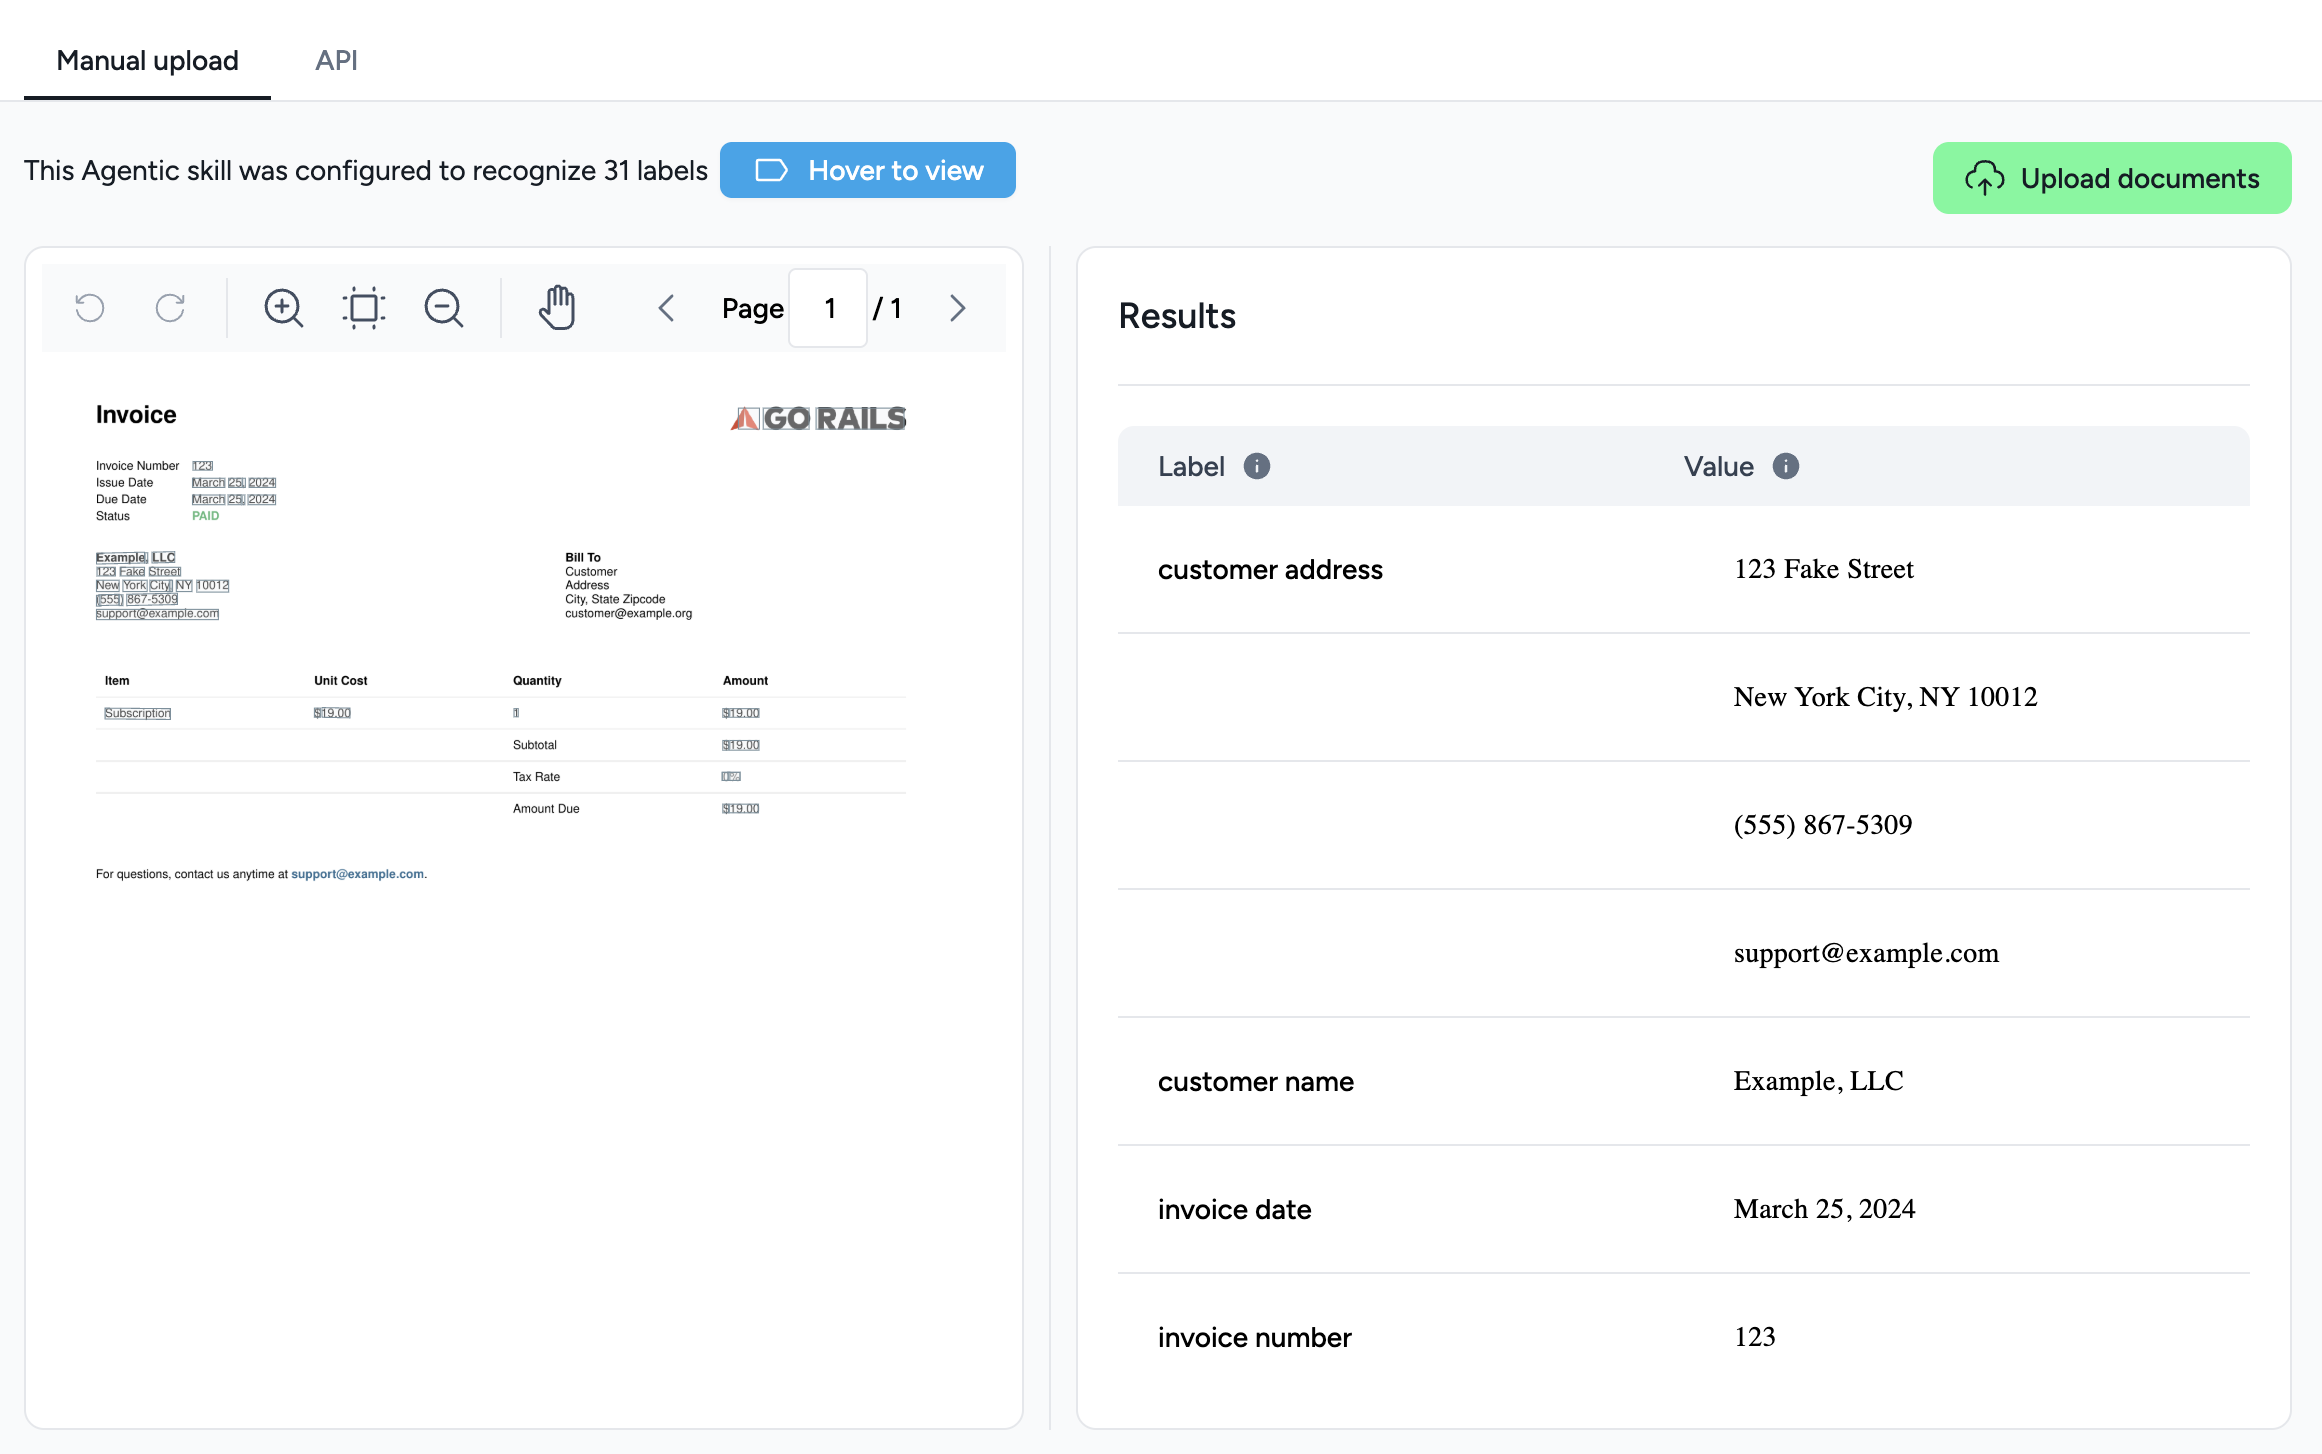Click the Hover to view button
Viewport: 2322px width, 1454px height.
point(867,170)
